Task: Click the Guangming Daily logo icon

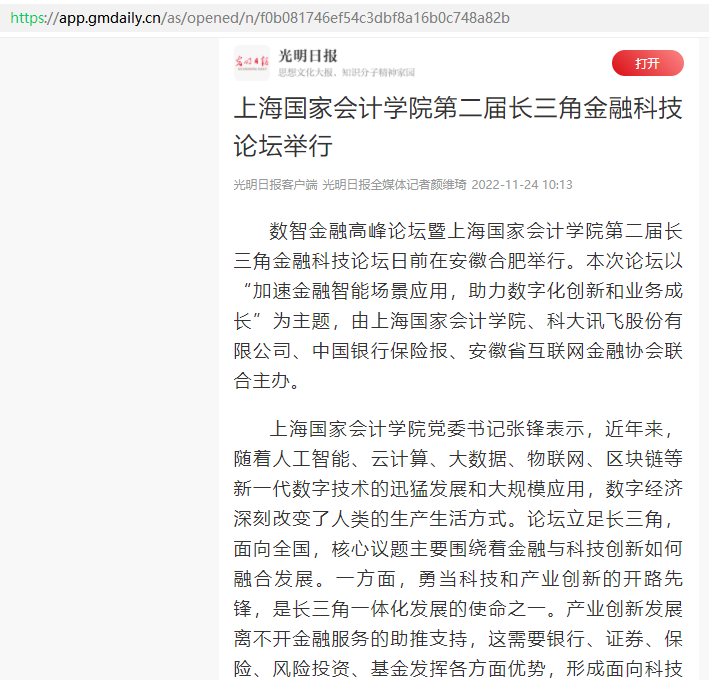Action: click(x=251, y=63)
